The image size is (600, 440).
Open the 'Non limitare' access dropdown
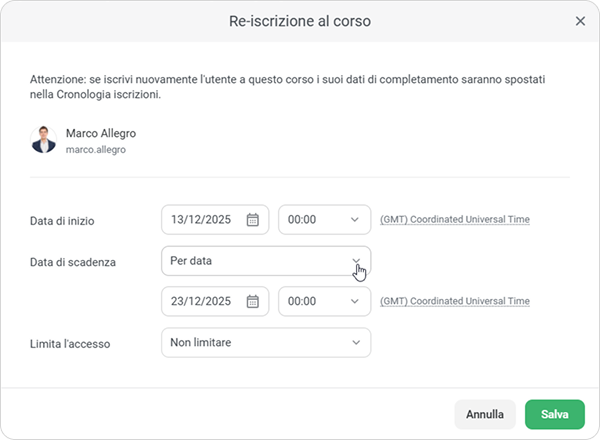[x=265, y=343]
